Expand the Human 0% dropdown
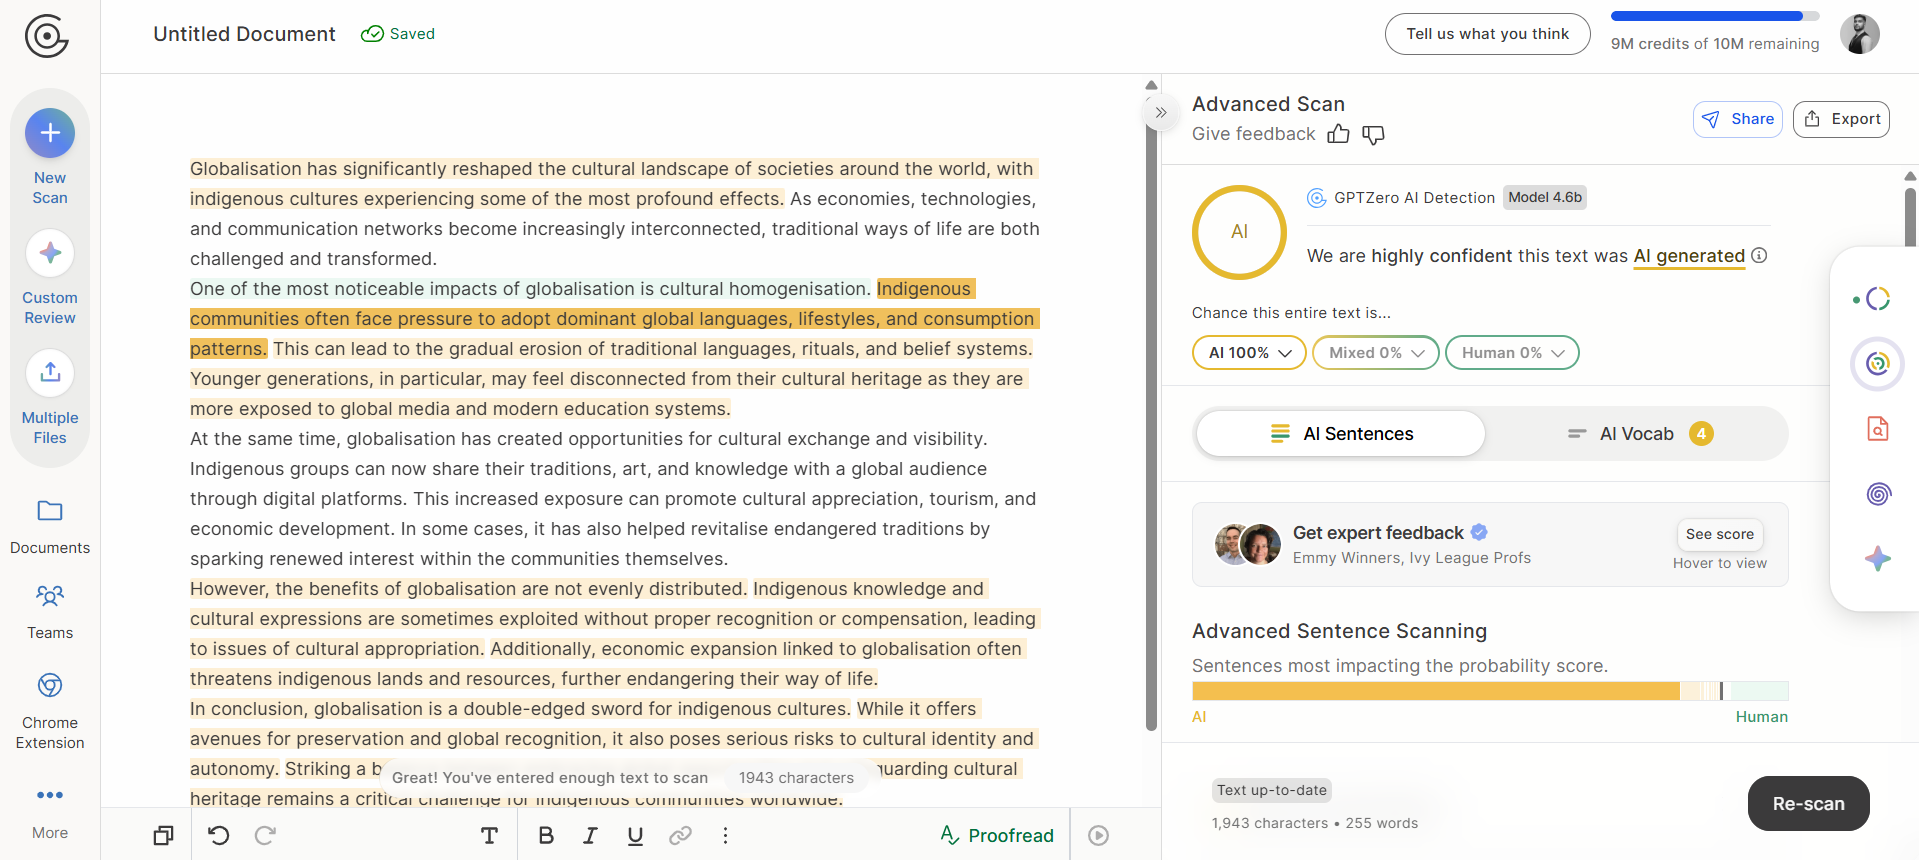 point(1512,352)
